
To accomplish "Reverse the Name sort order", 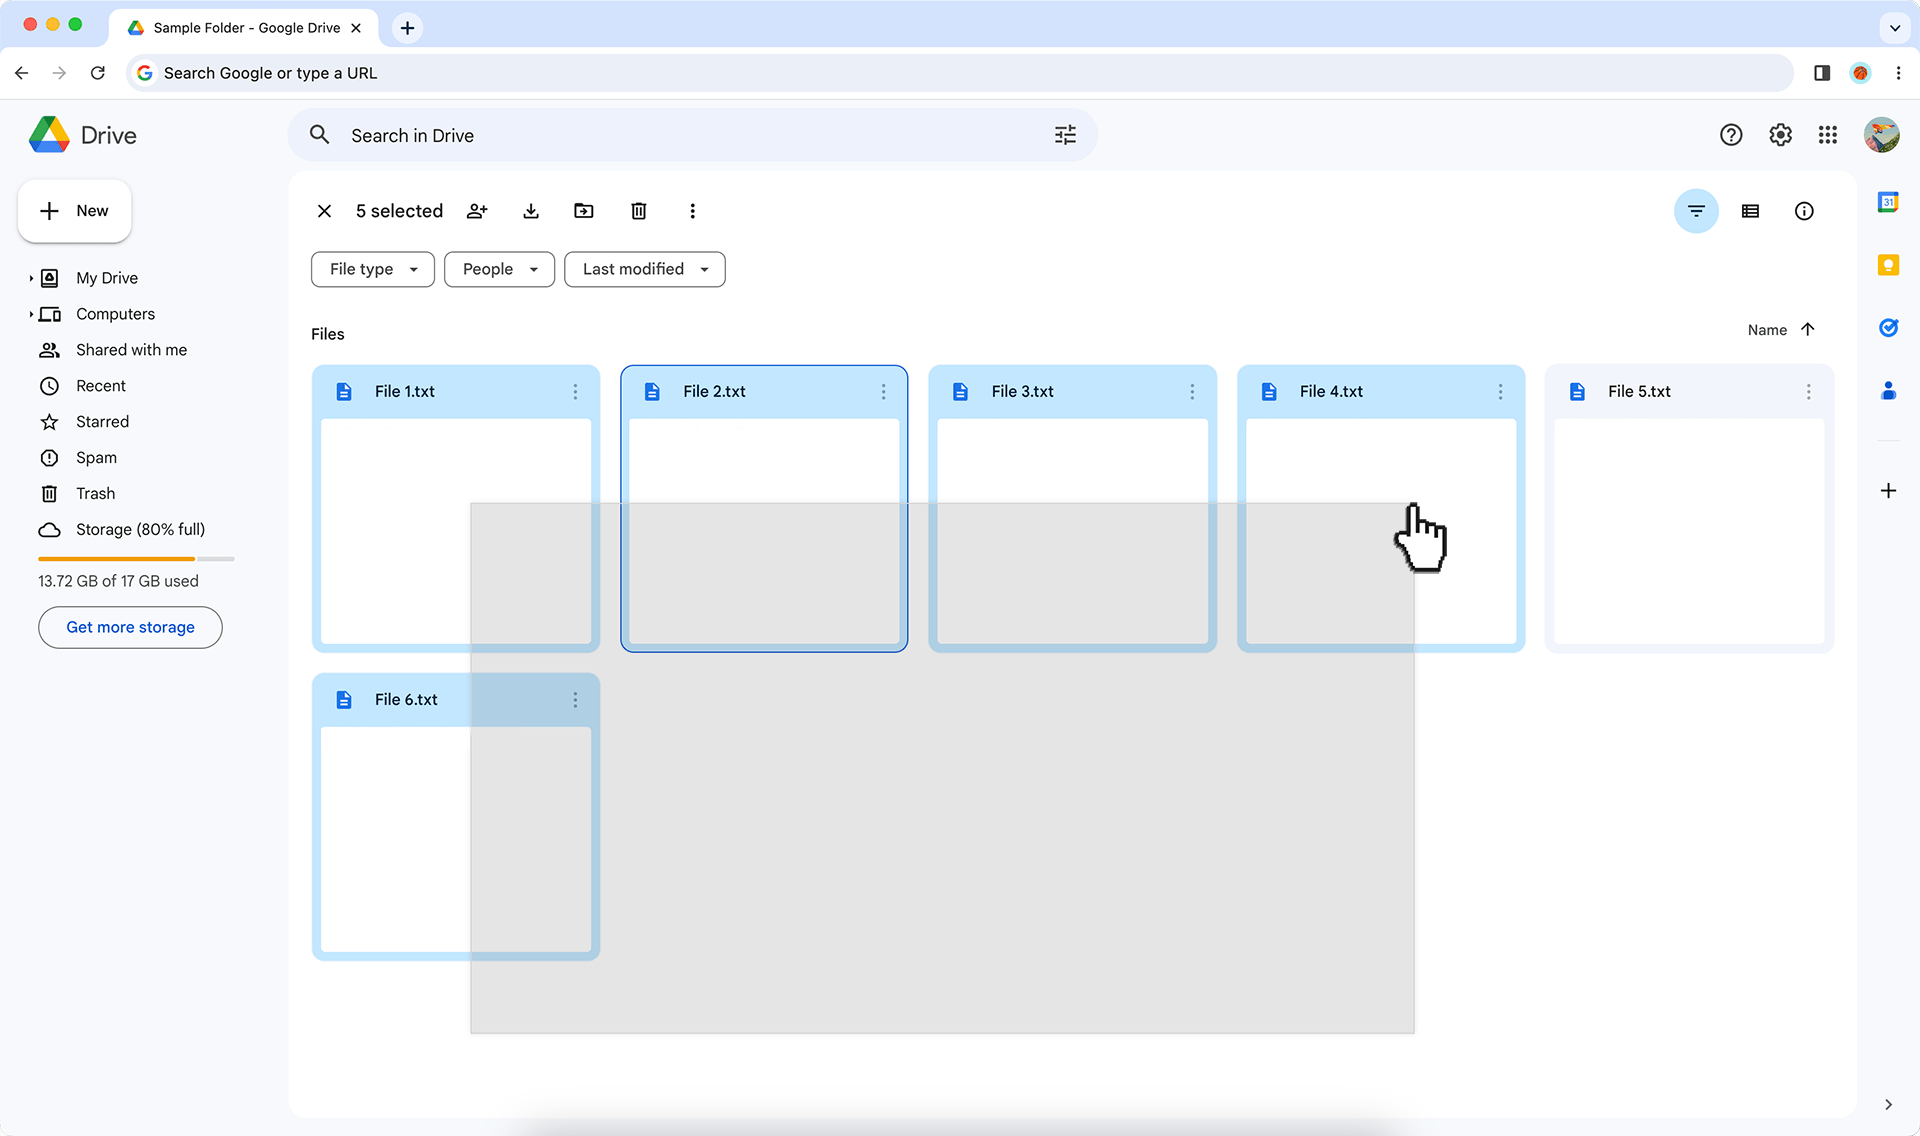I will [x=1807, y=329].
